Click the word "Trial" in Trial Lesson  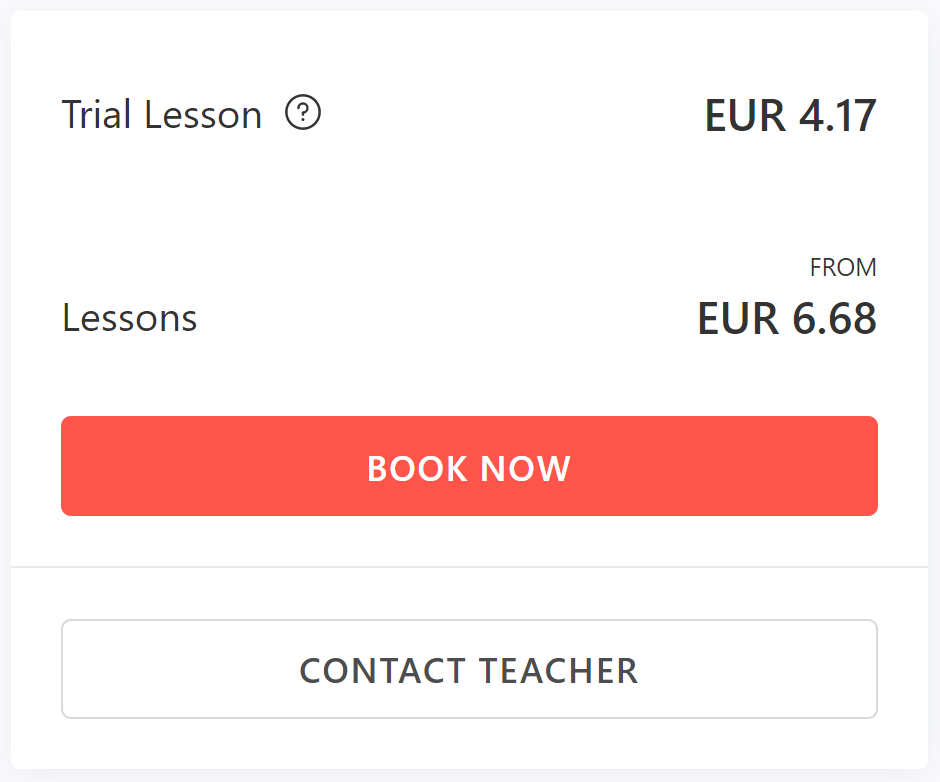pyautogui.click(x=97, y=115)
